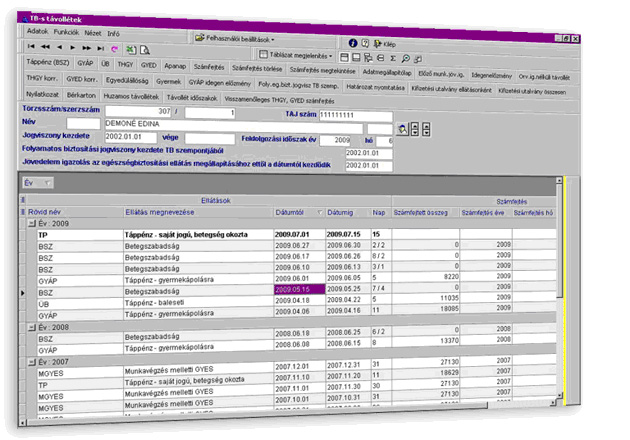Open the Bérkarton tab

pyautogui.click(x=82, y=94)
